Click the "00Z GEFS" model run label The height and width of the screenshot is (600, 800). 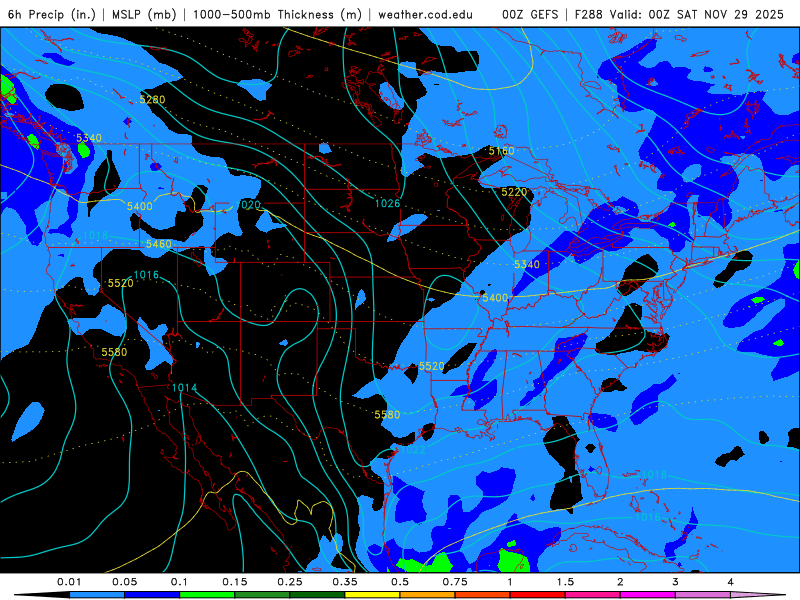pos(530,14)
